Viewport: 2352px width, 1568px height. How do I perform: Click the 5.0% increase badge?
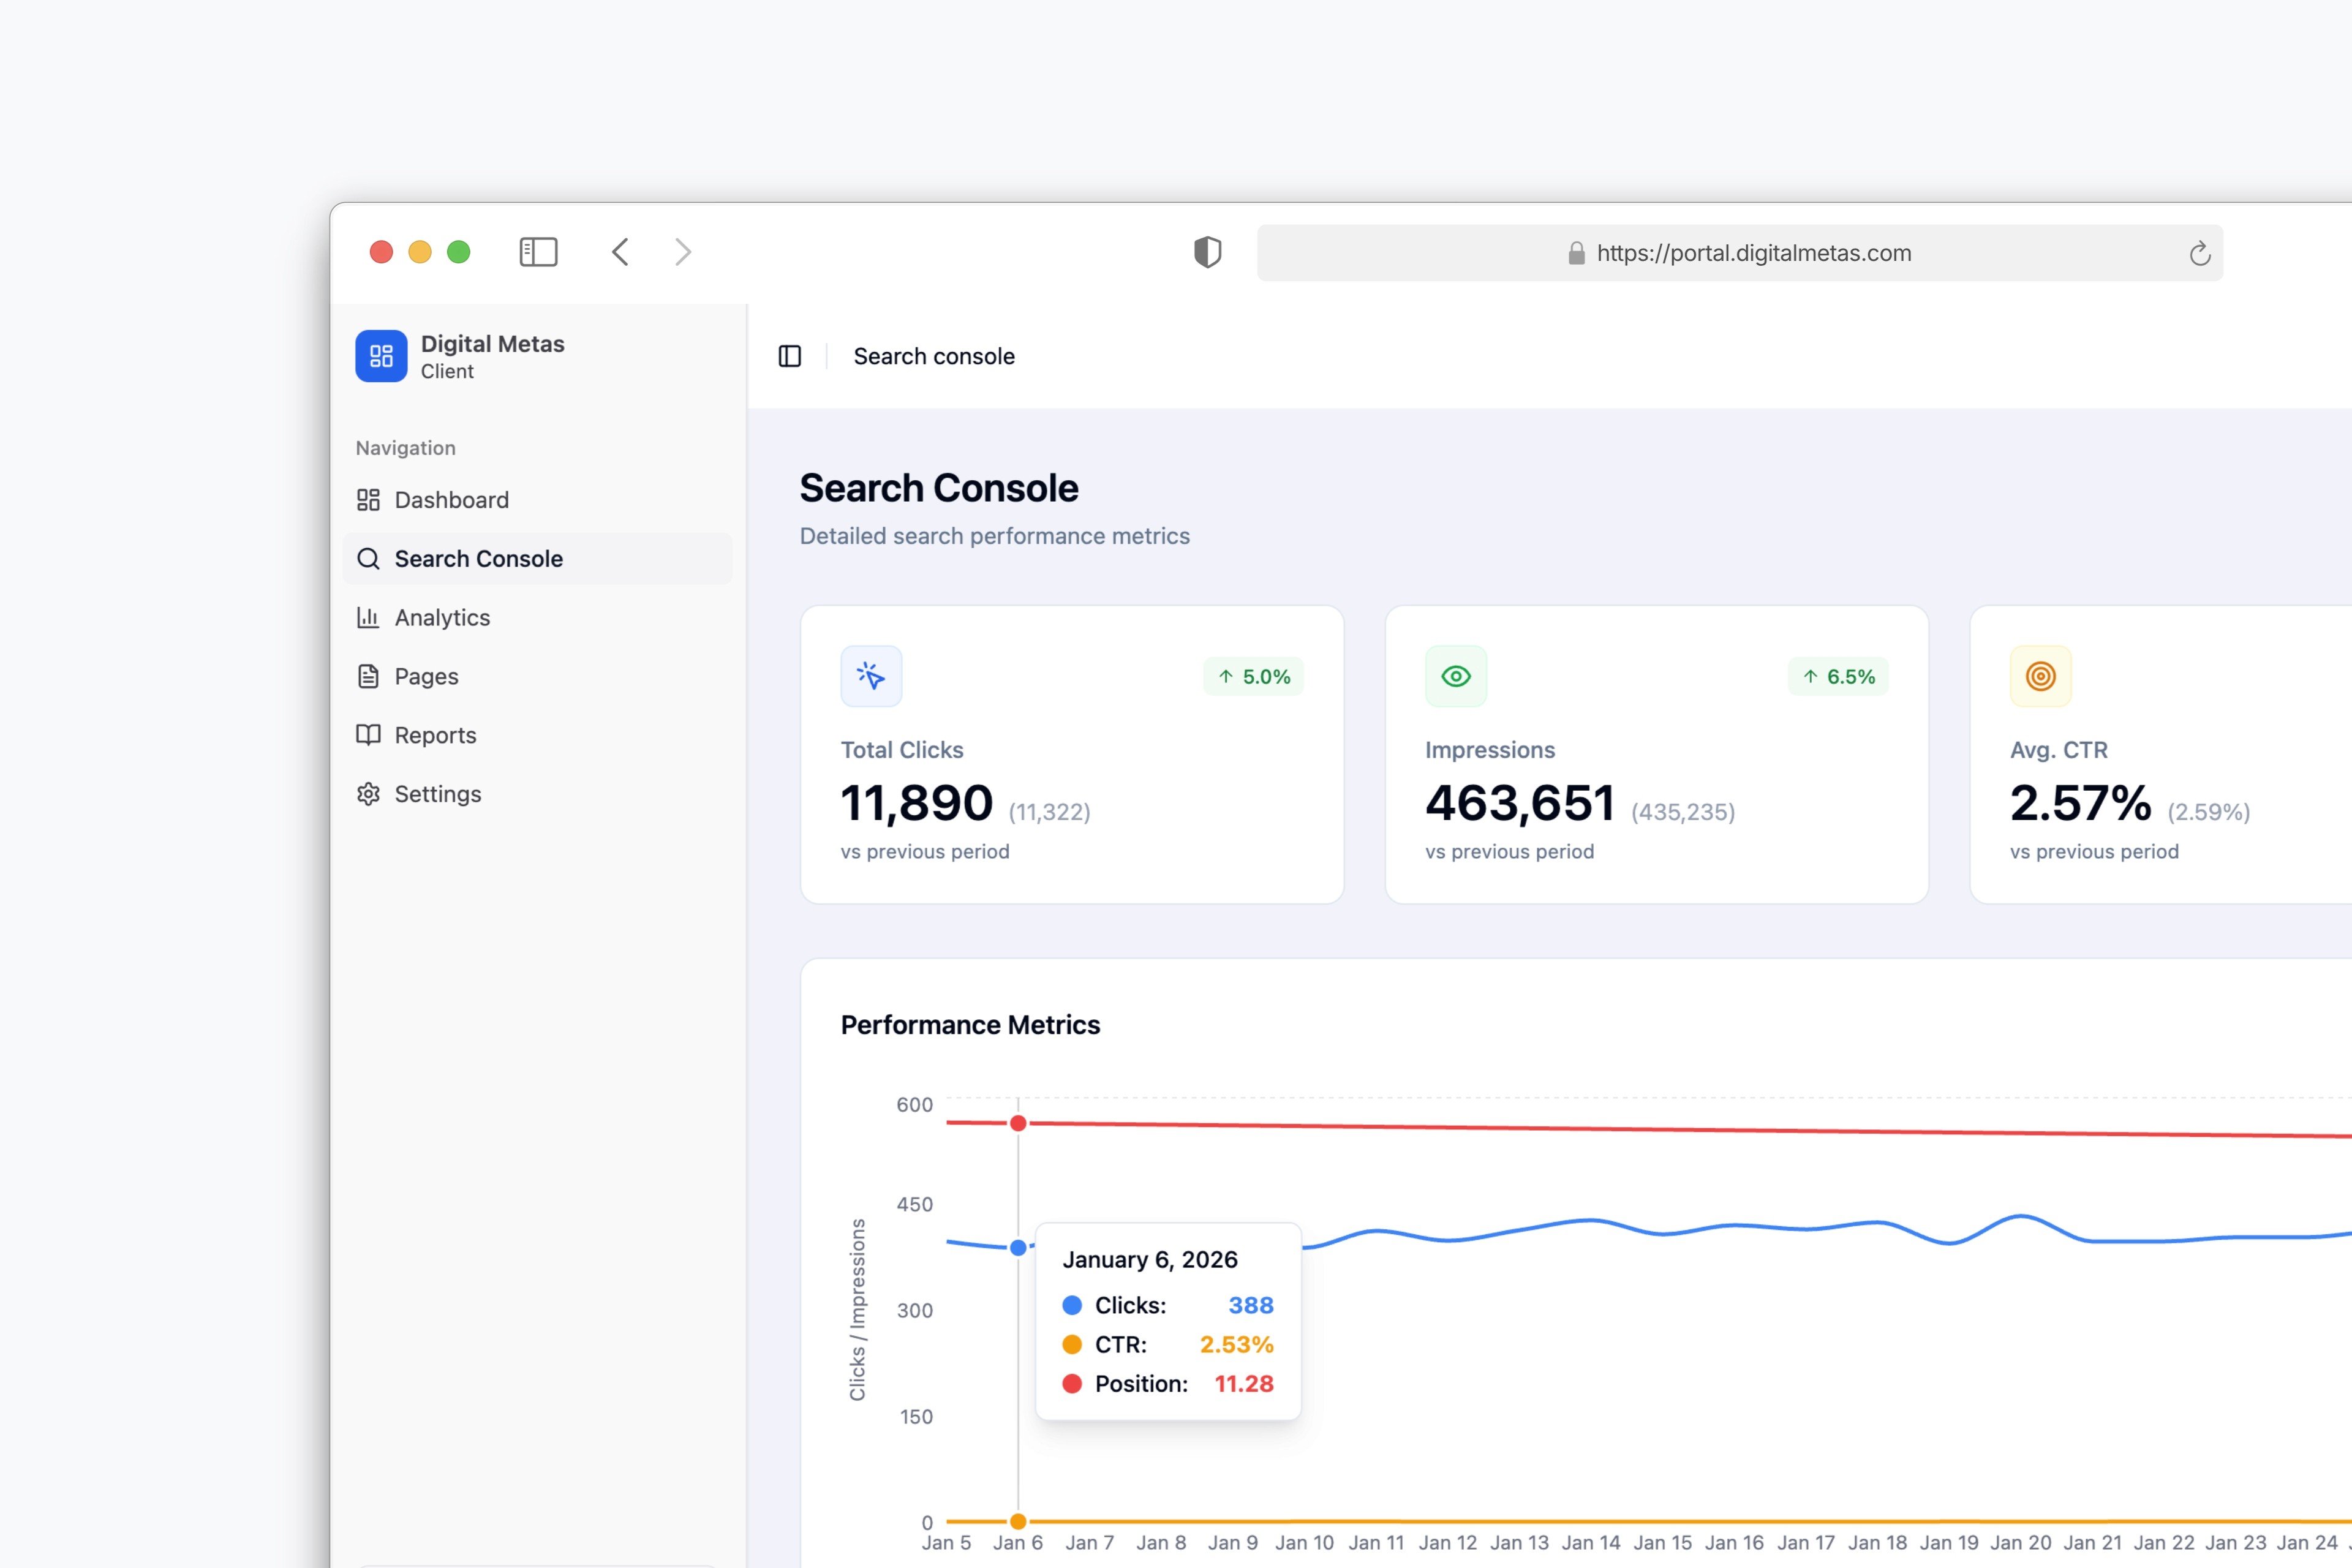(1253, 677)
